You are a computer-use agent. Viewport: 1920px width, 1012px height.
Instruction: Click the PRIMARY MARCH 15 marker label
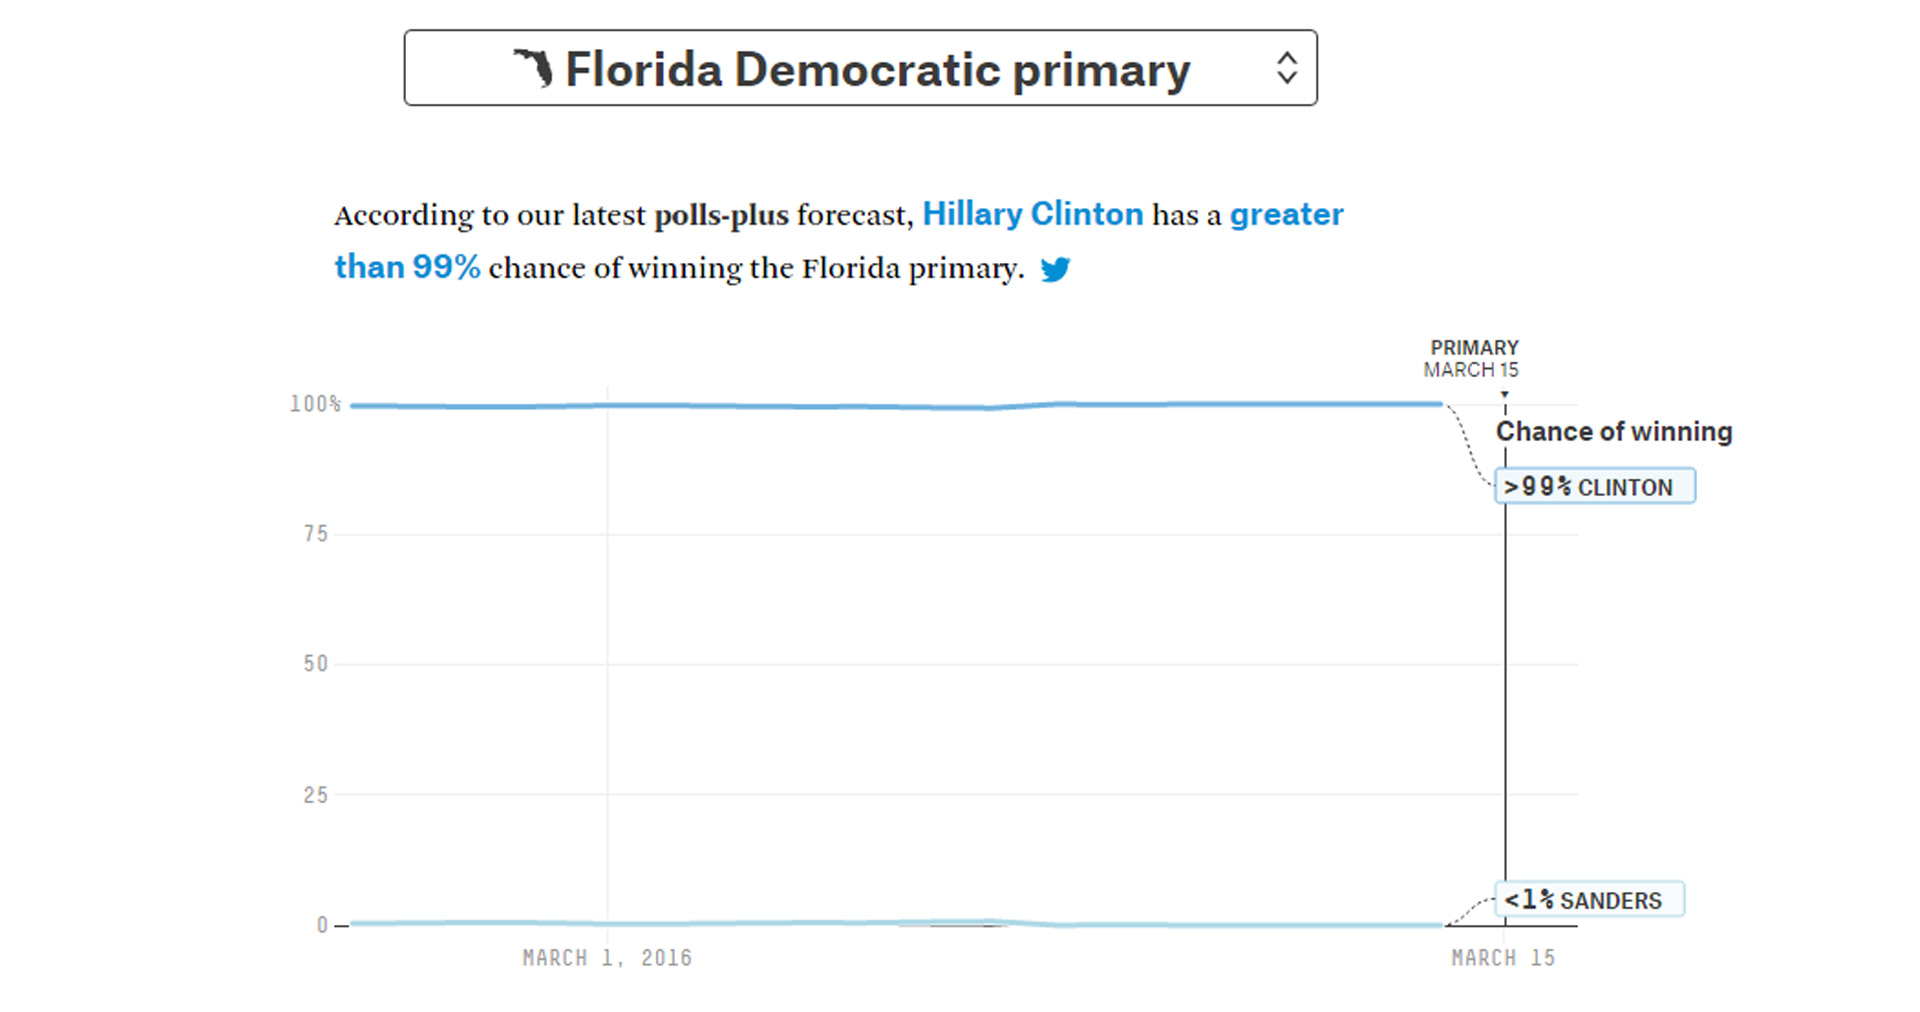(x=1473, y=358)
